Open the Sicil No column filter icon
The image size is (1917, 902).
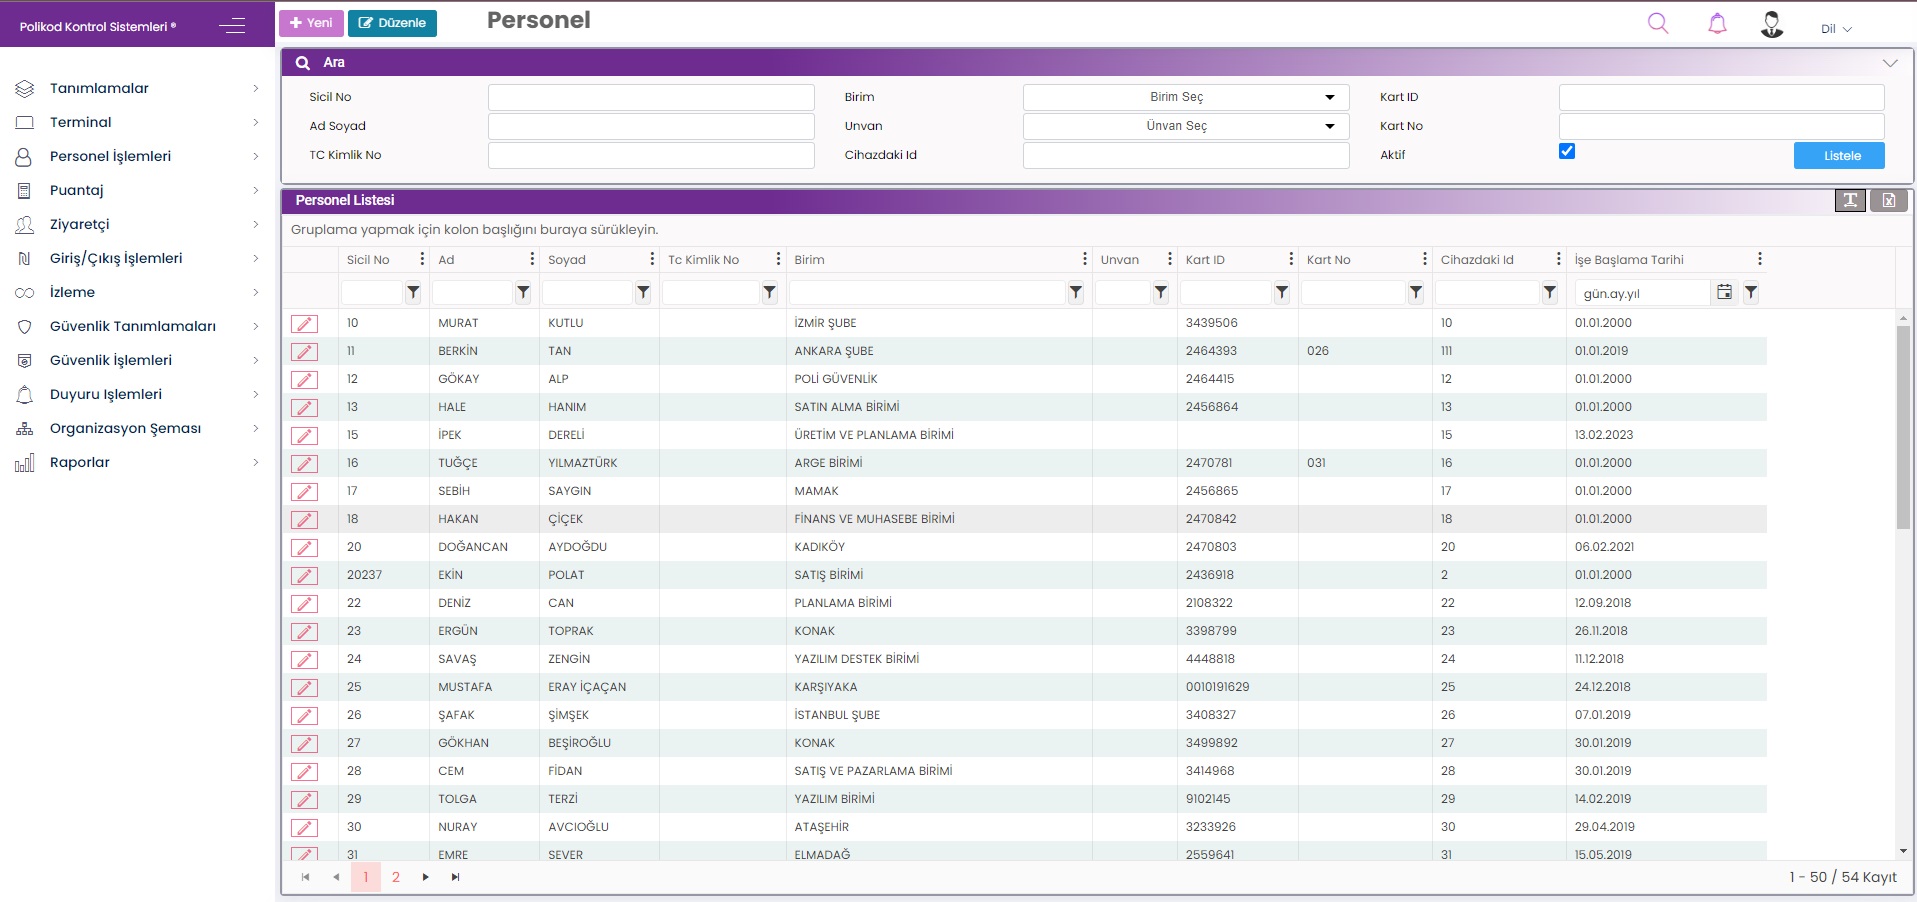[413, 292]
